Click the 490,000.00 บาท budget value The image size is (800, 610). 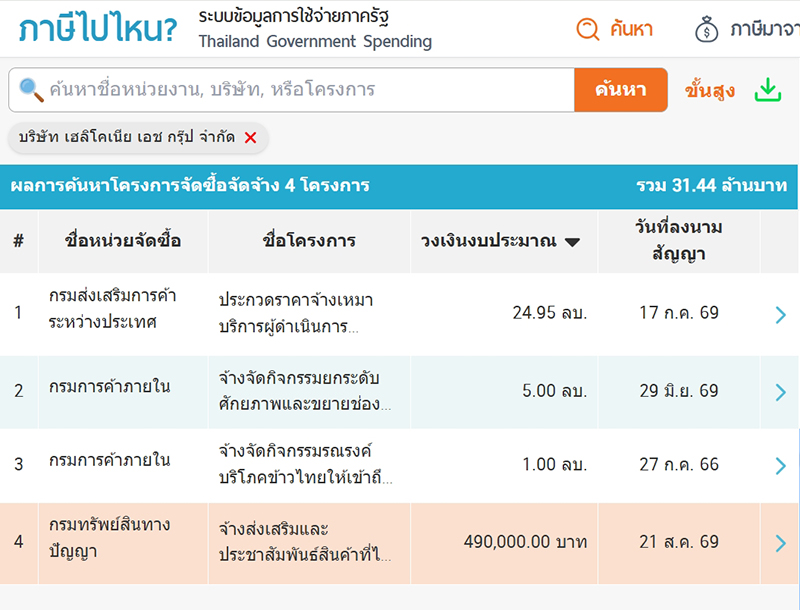[526, 542]
